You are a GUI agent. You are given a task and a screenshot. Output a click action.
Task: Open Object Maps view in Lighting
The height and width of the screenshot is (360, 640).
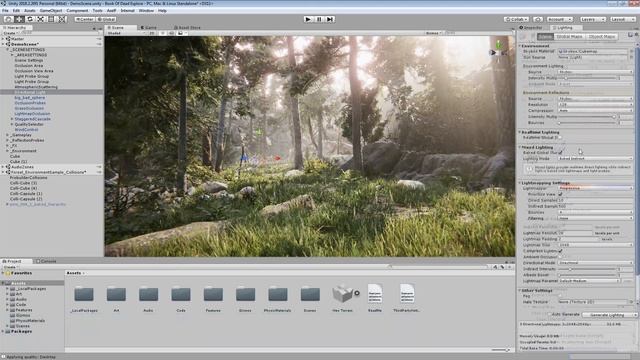pos(602,36)
